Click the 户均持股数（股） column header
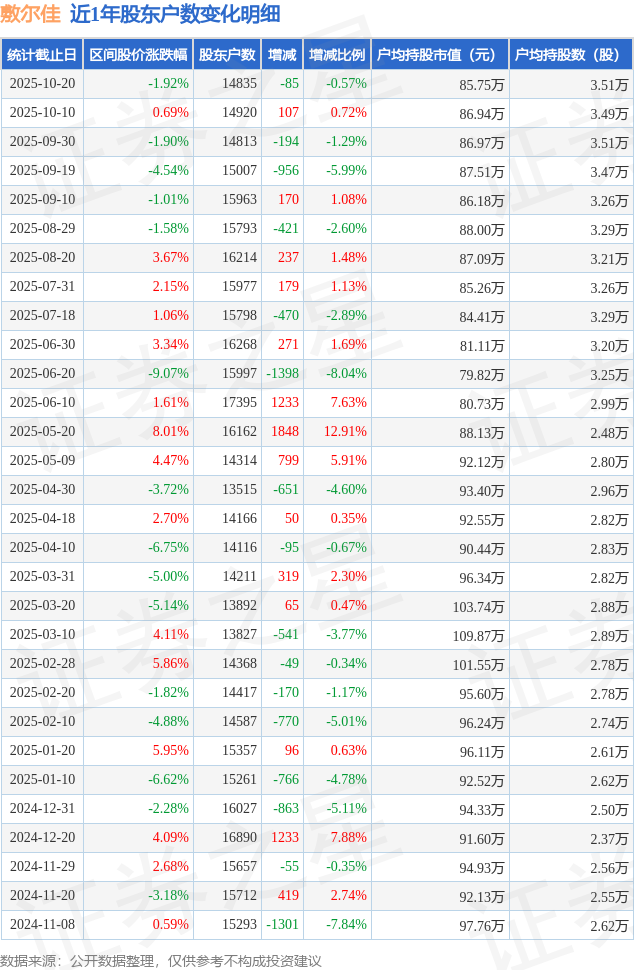 [x=570, y=55]
